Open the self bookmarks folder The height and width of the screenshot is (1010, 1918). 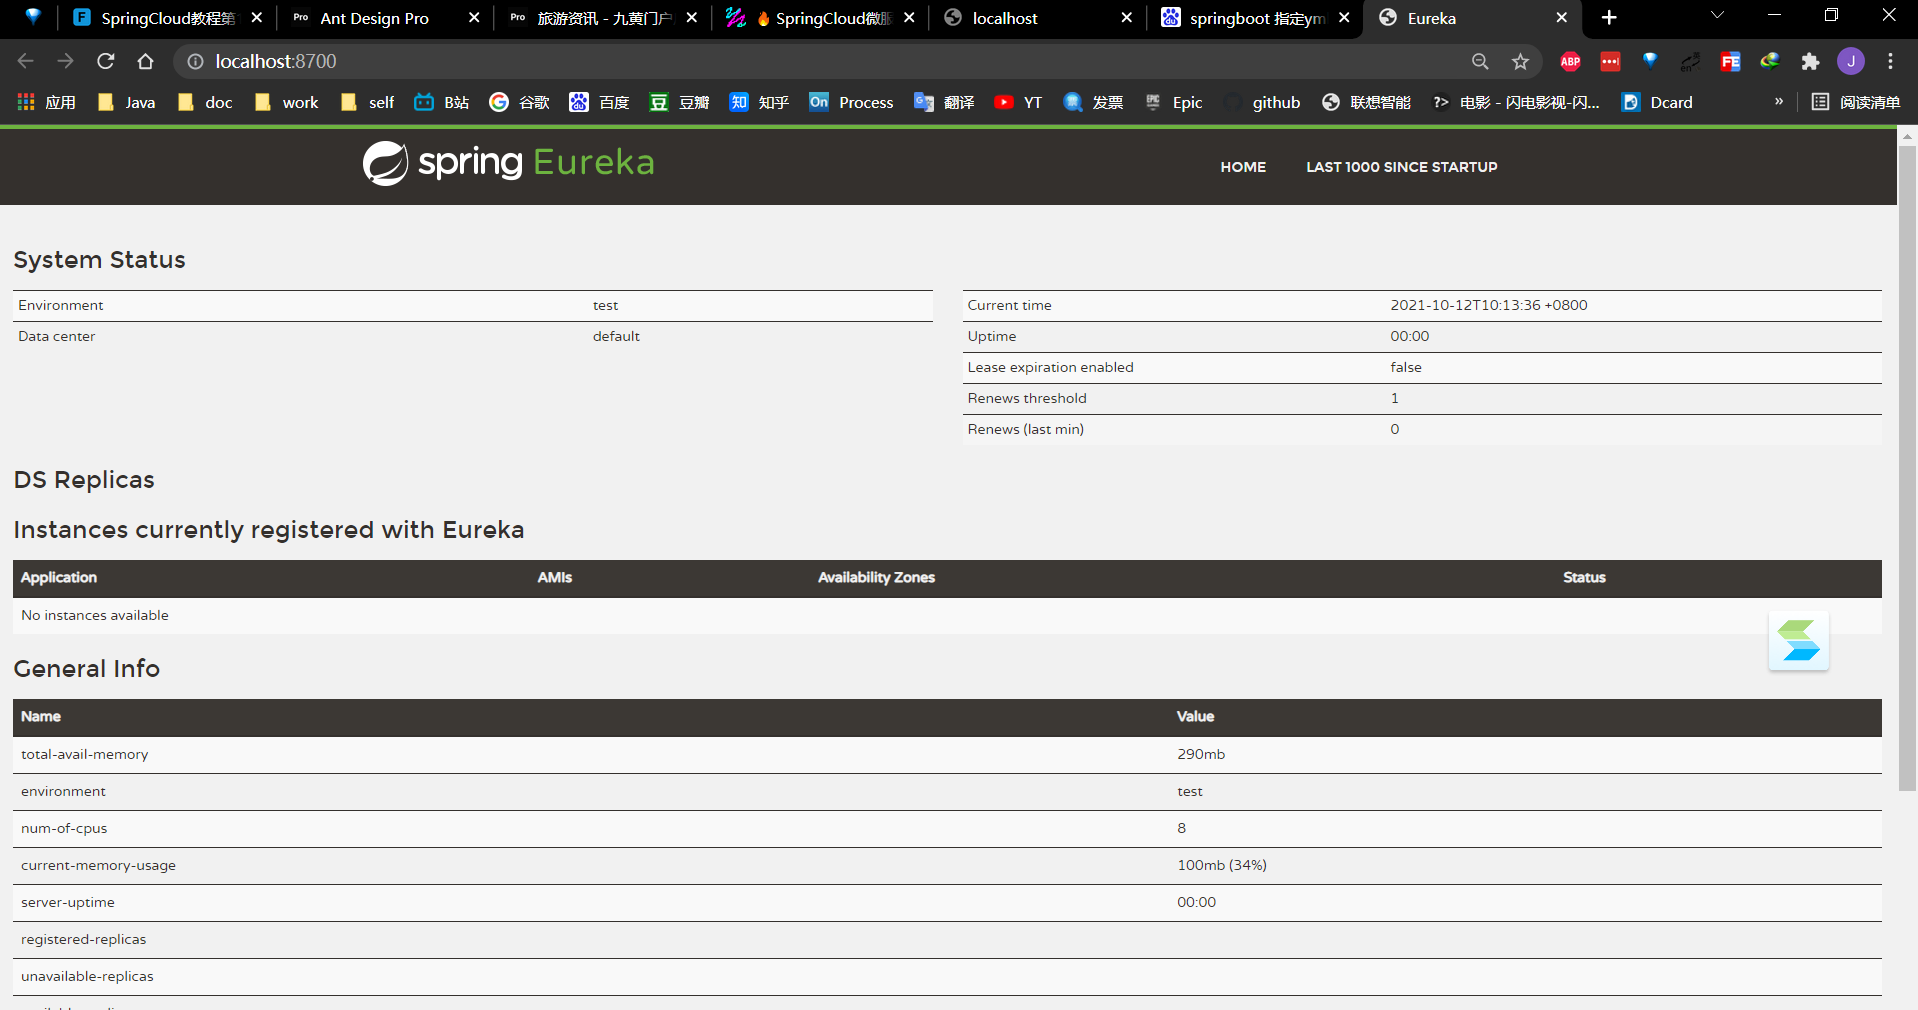coord(368,102)
